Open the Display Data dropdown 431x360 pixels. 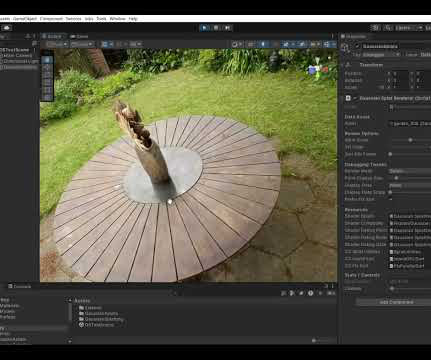tap(410, 185)
